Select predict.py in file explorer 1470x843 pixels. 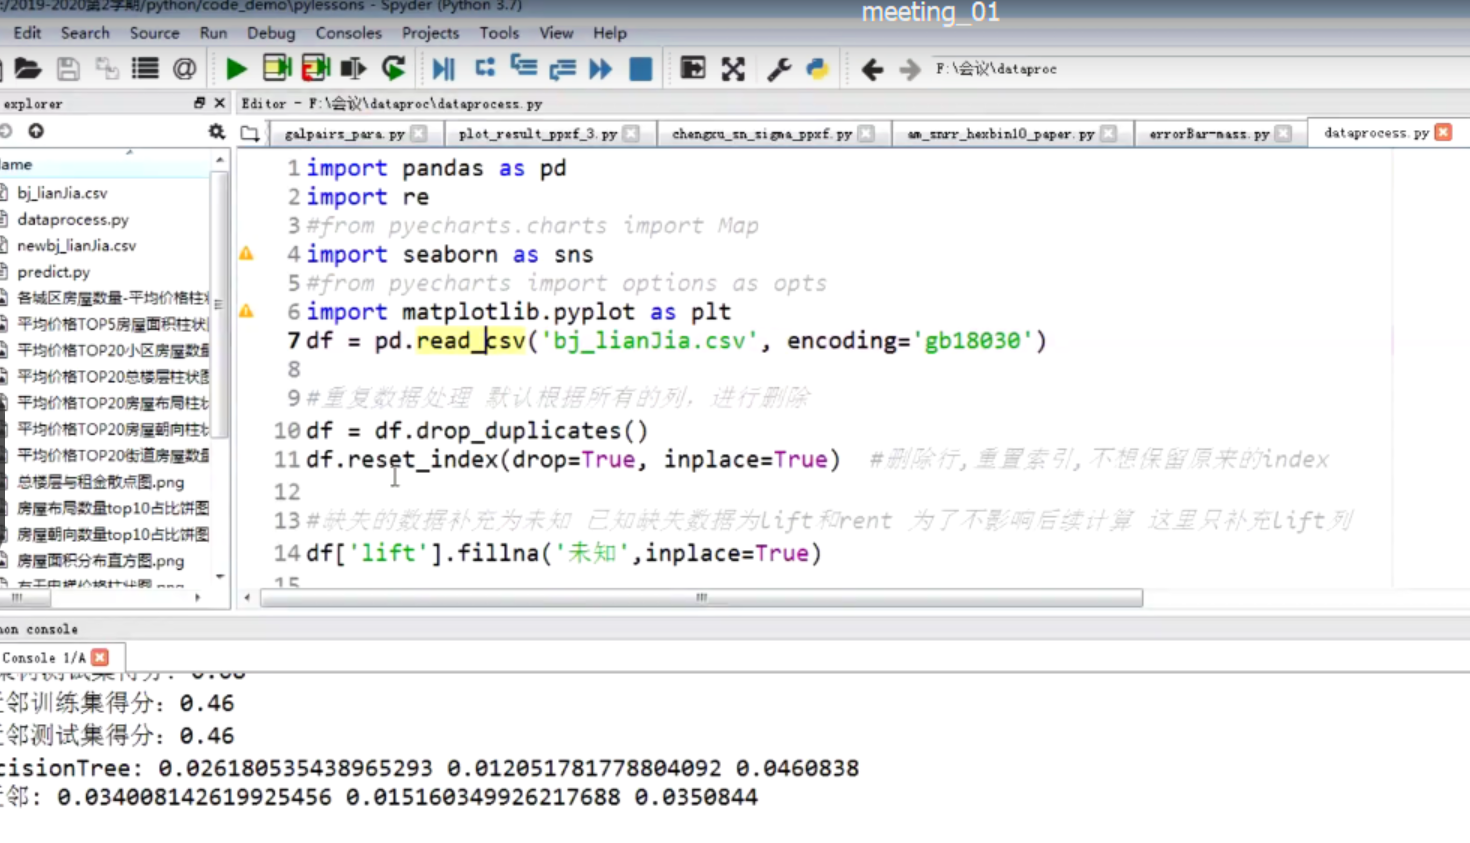54,272
